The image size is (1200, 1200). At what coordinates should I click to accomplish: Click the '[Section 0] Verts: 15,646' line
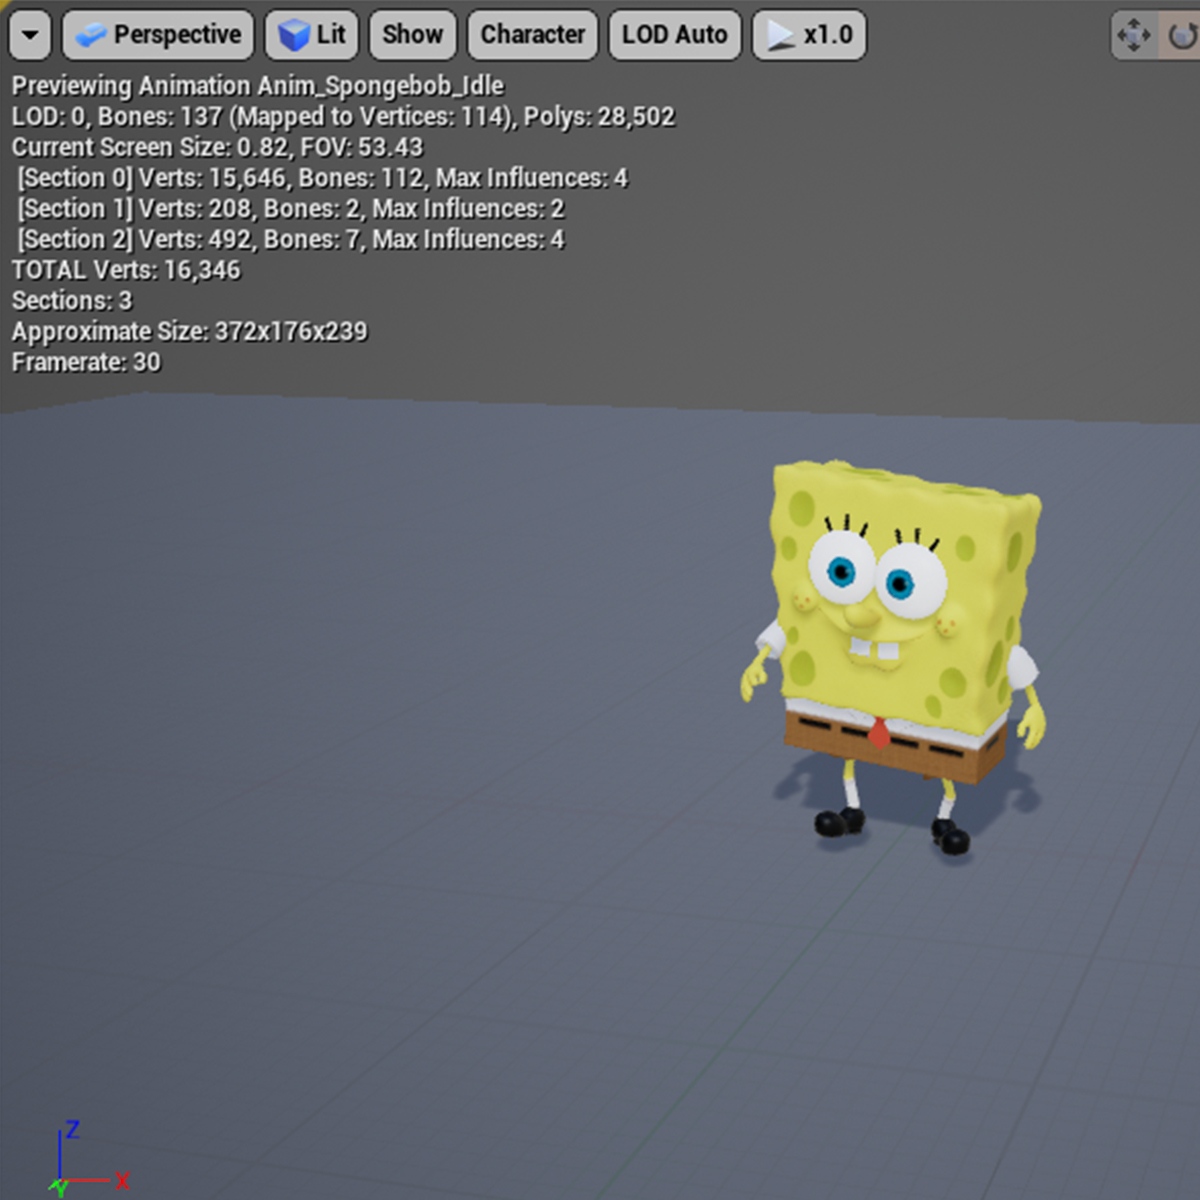coord(323,178)
